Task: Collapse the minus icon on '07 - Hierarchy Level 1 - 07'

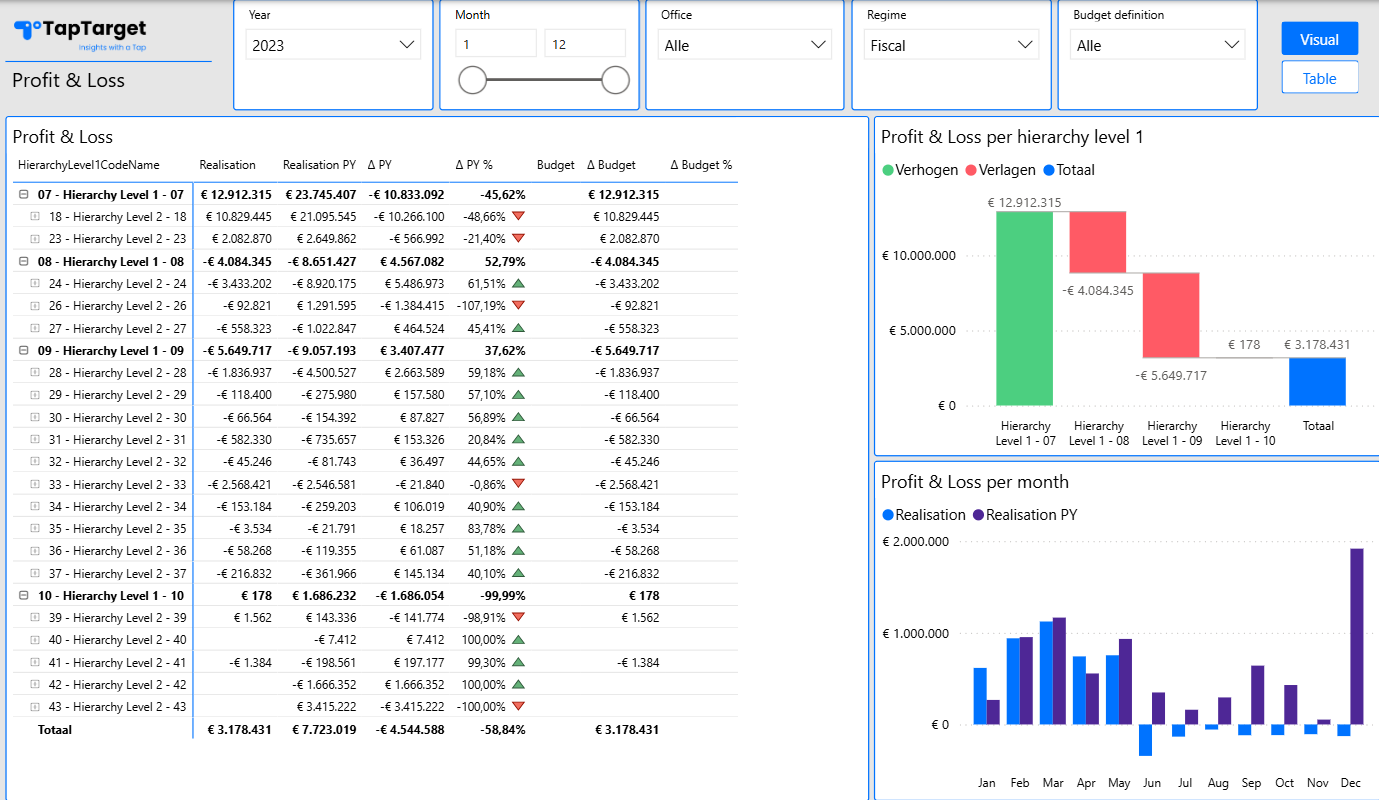Action: coord(23,194)
